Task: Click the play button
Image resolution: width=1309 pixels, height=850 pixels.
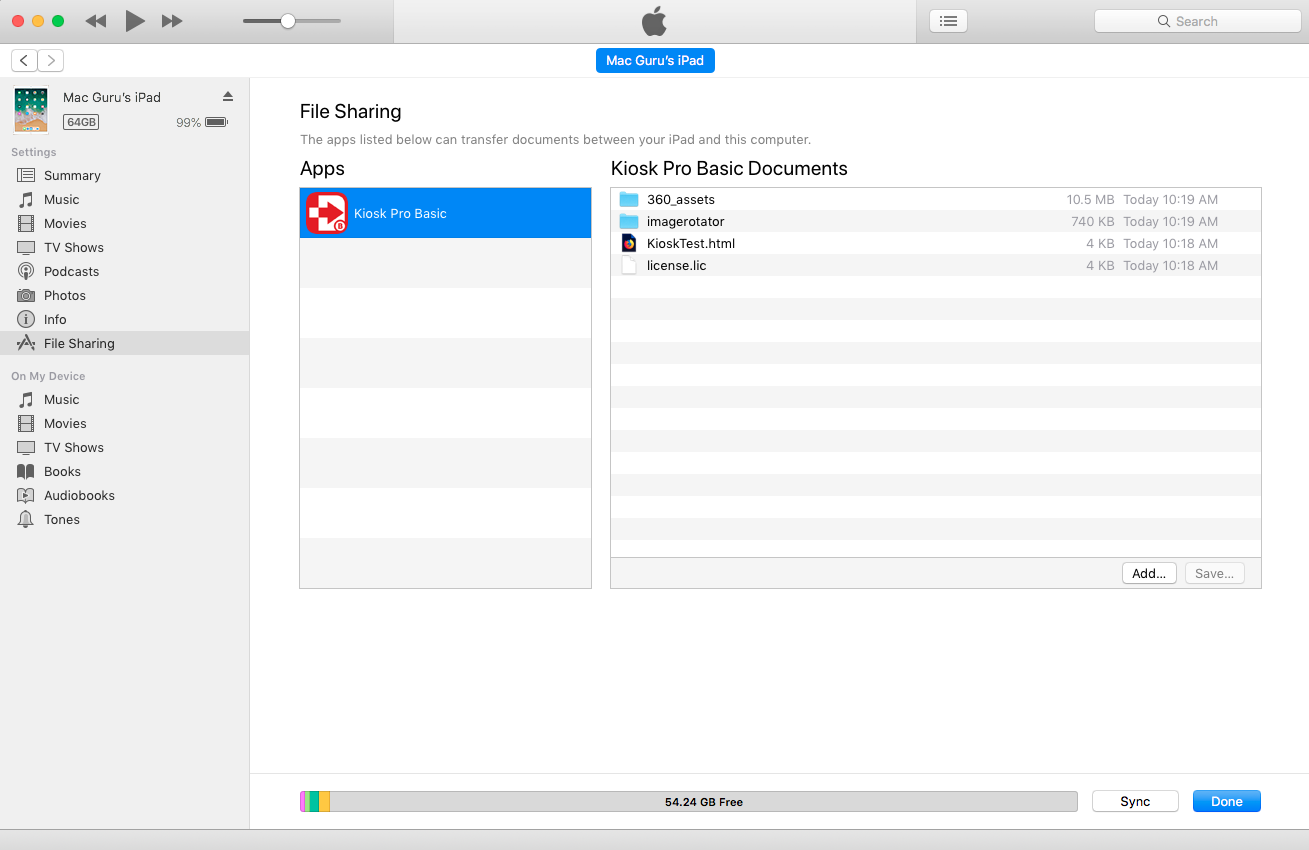Action: (135, 21)
